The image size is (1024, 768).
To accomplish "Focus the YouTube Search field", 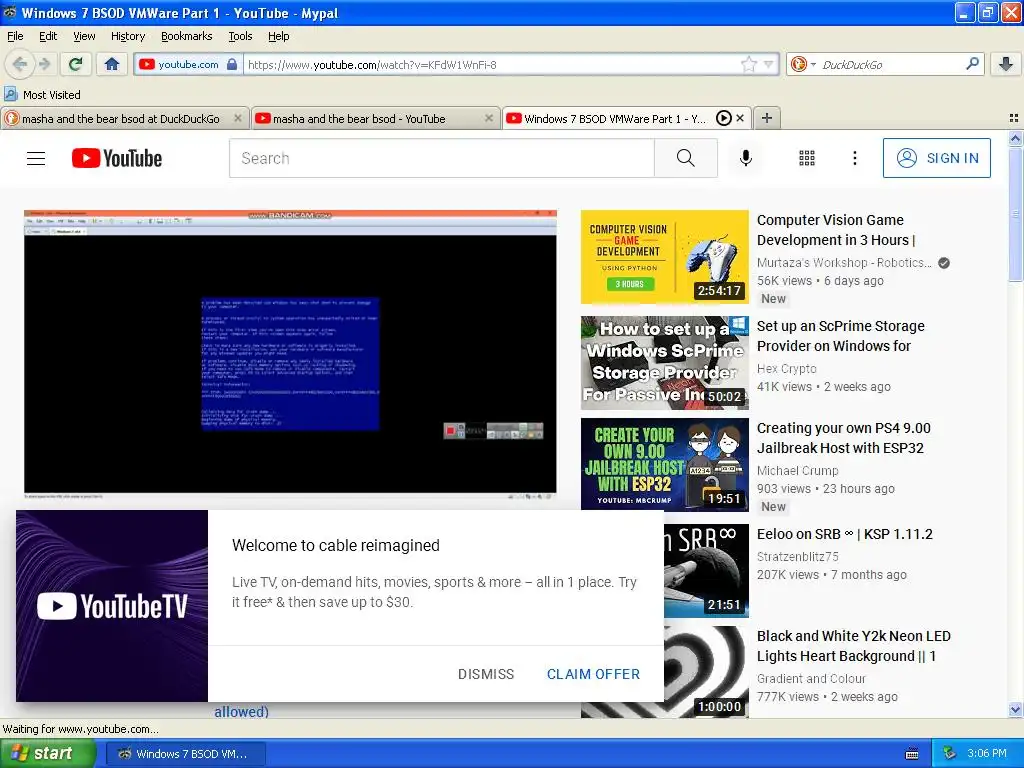I will [441, 158].
